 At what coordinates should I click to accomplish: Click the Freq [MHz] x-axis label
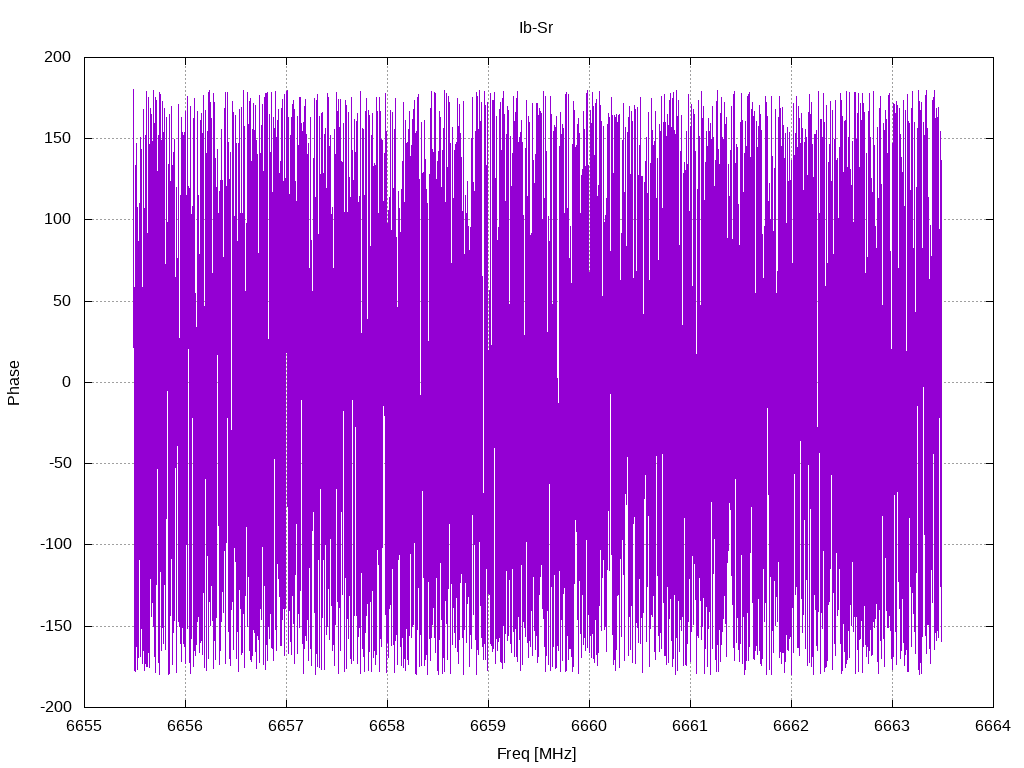point(536,754)
